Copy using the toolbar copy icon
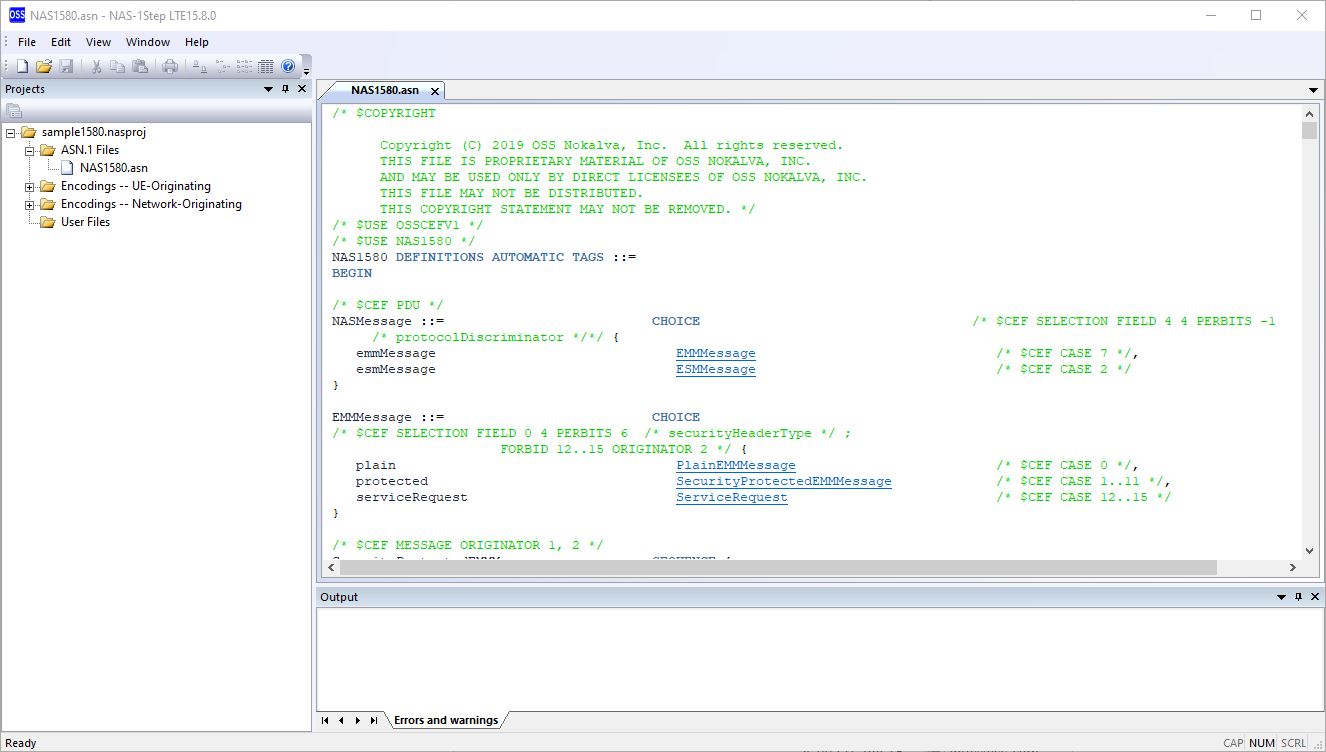1326x752 pixels. 118,67
